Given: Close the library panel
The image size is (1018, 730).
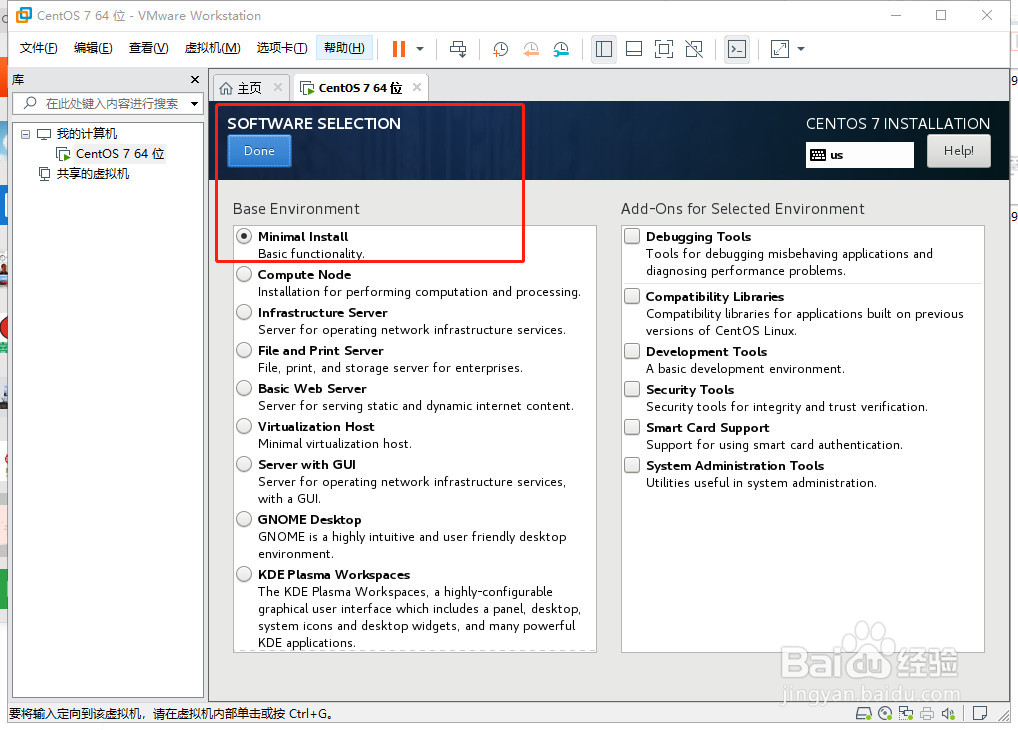Looking at the screenshot, I should click(x=195, y=79).
